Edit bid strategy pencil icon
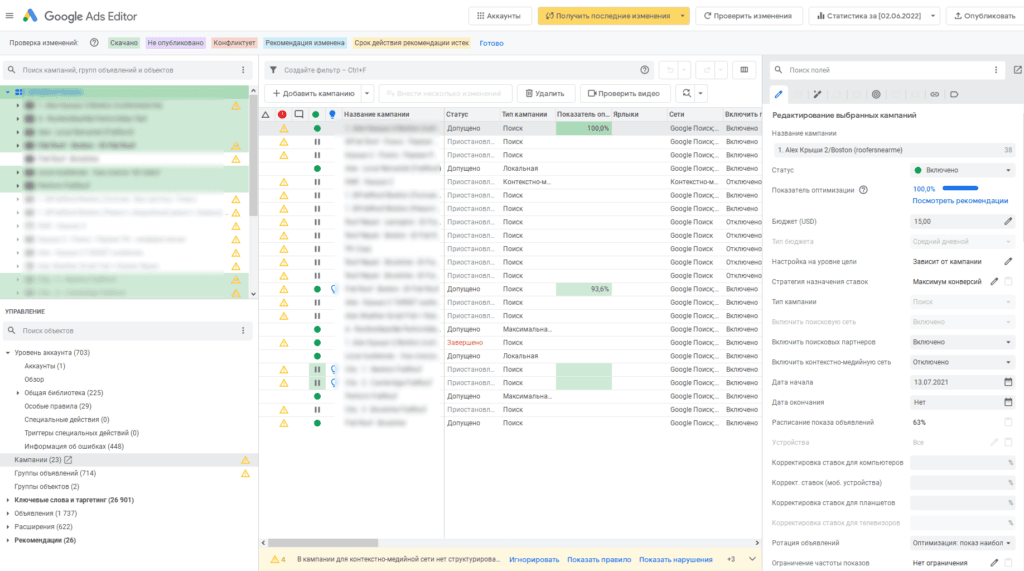The width and height of the screenshot is (1024, 571). [x=994, y=282]
